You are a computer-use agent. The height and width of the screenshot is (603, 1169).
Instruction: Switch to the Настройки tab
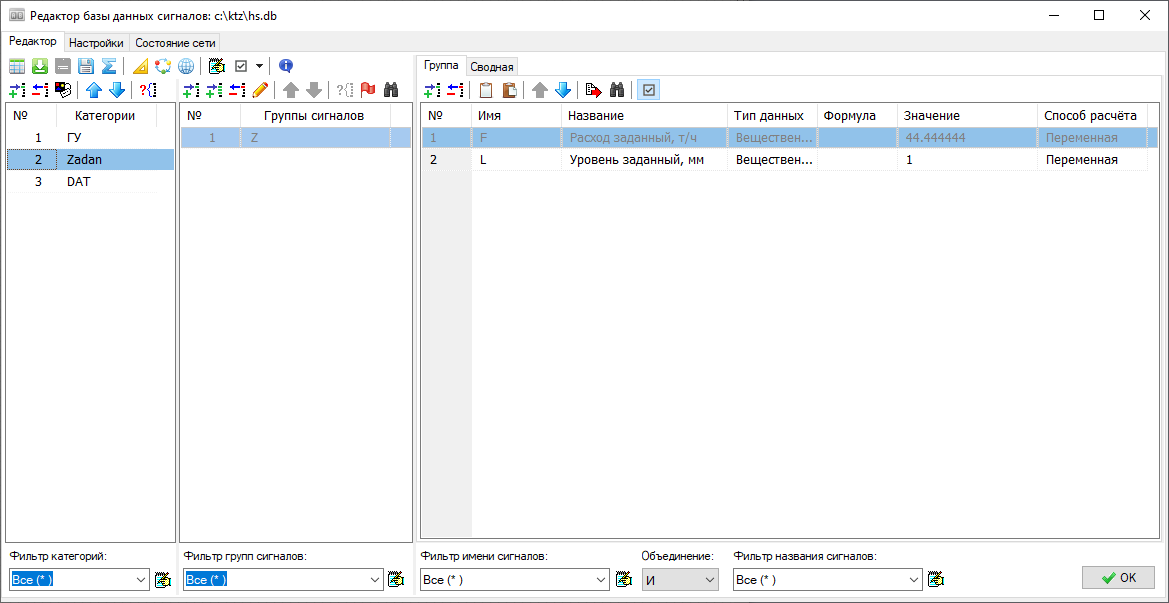pyautogui.click(x=96, y=43)
